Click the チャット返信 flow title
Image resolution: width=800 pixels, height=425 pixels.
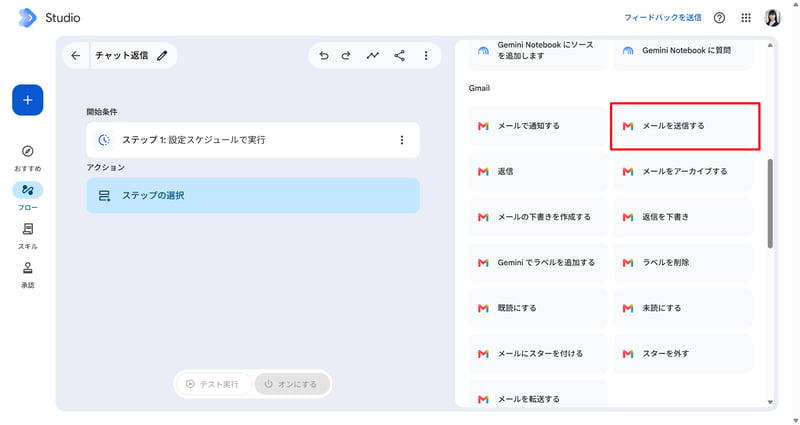coord(121,56)
